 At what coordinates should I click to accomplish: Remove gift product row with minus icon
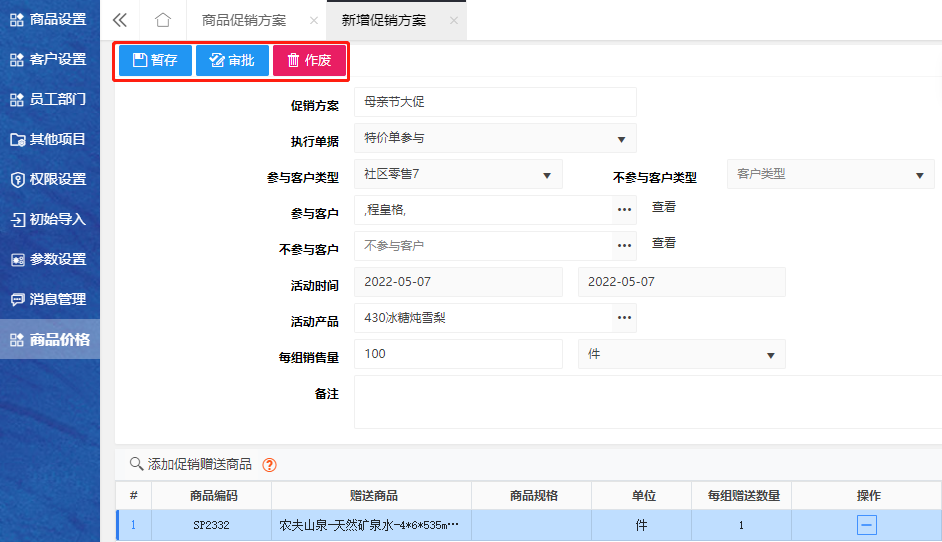[x=867, y=525]
